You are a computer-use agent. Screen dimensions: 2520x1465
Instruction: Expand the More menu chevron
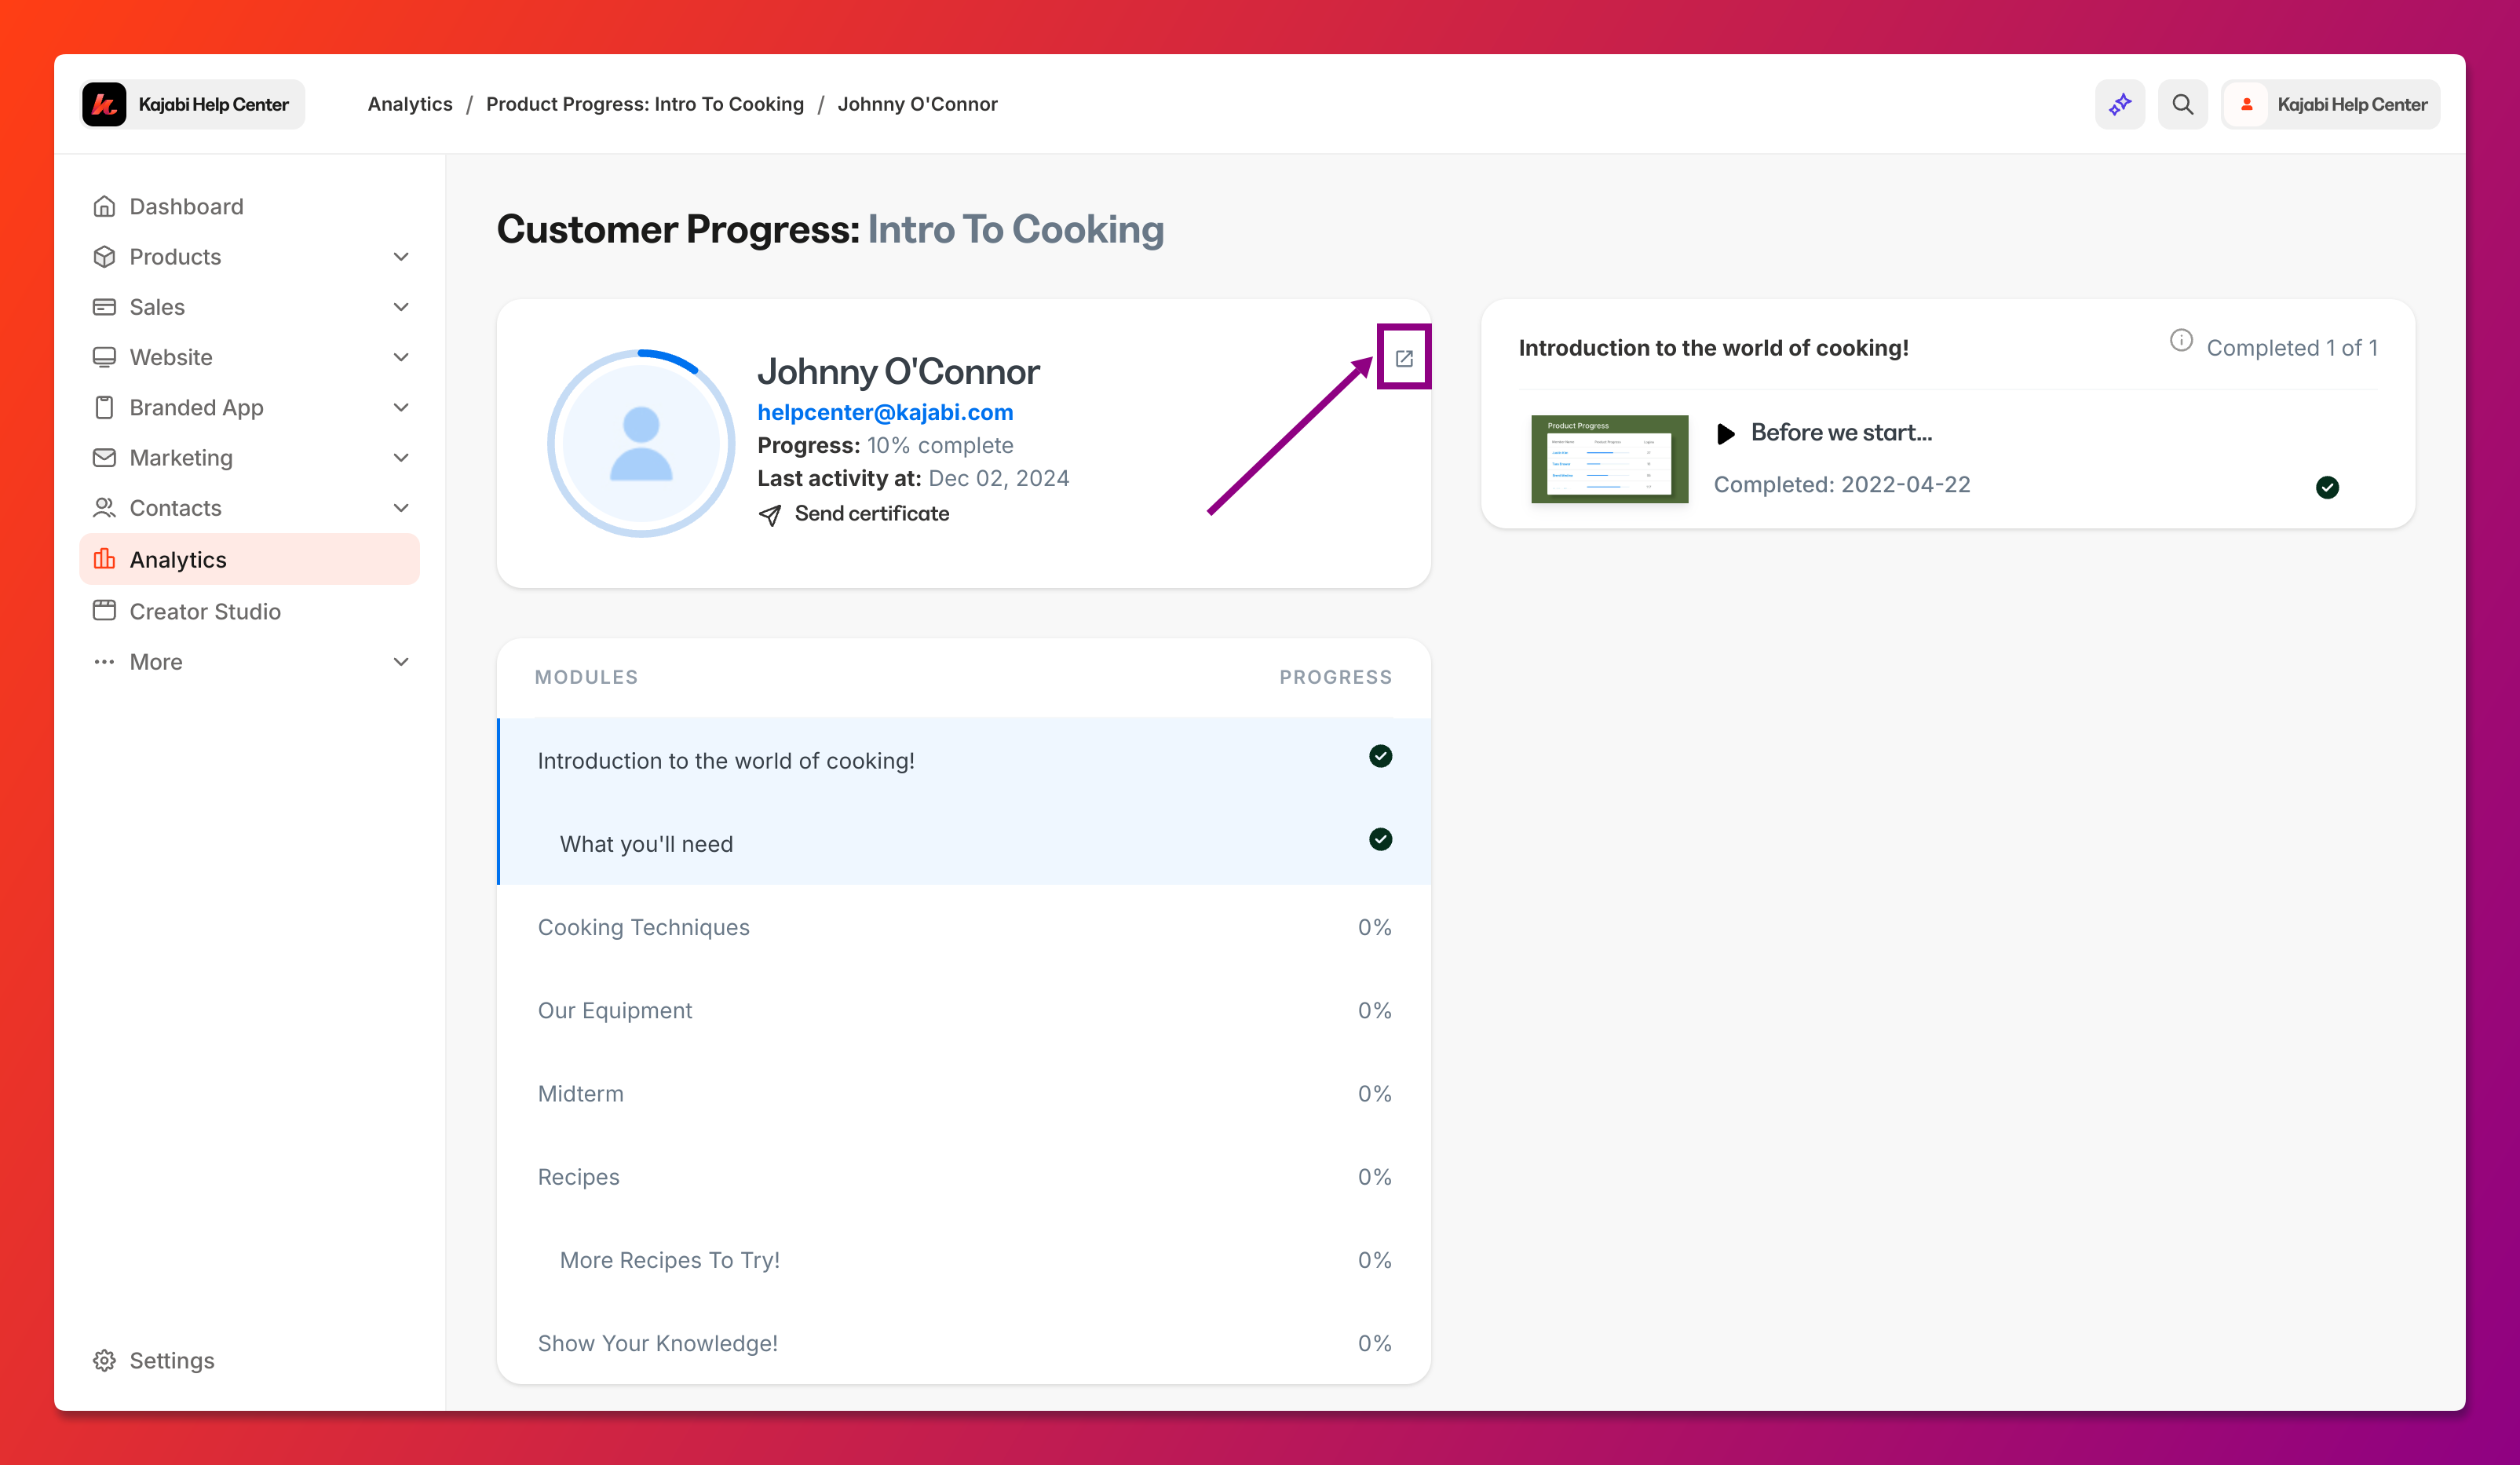coord(401,662)
